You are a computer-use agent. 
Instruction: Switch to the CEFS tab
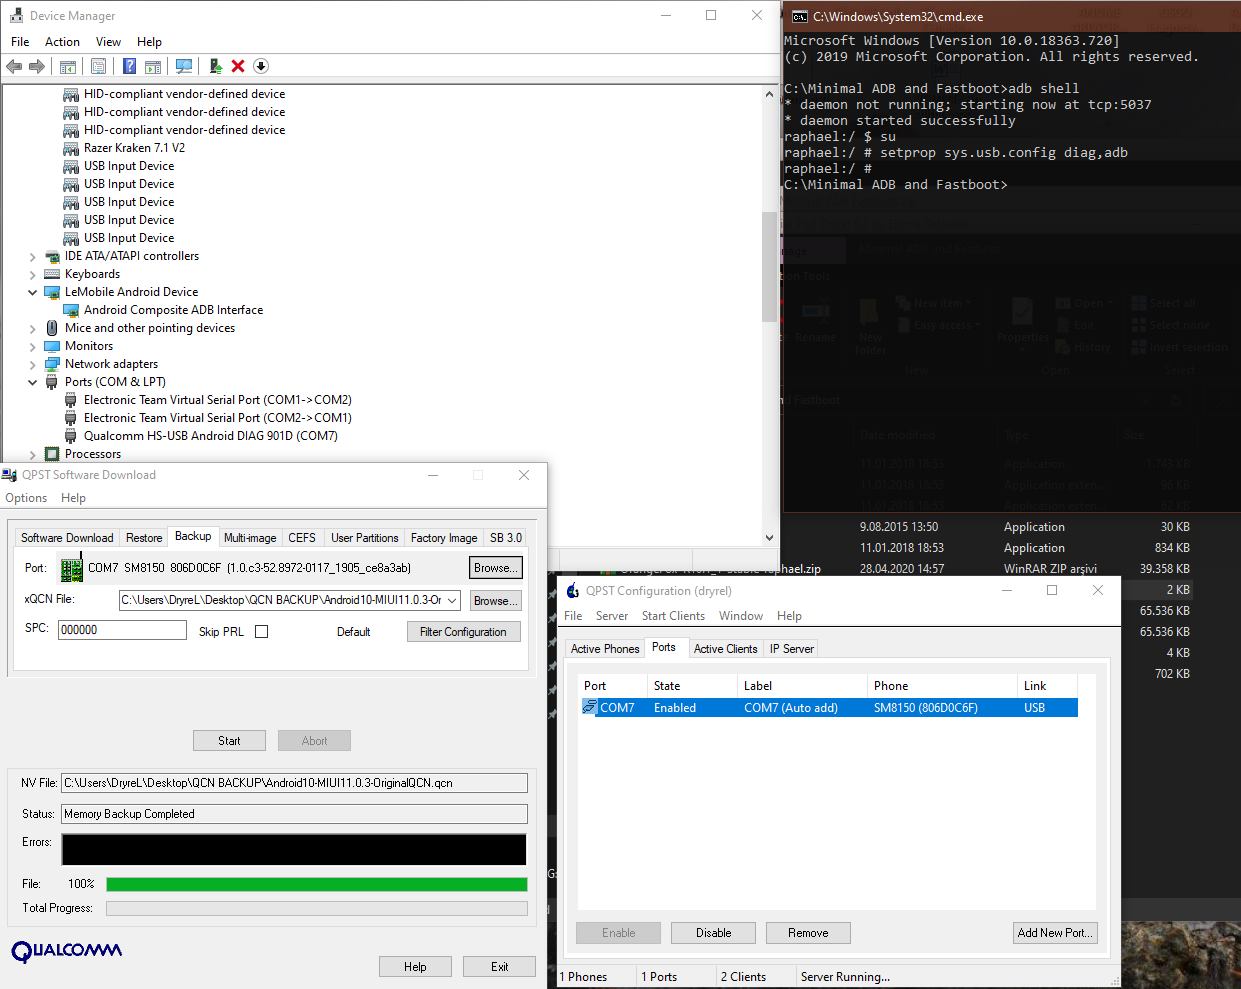point(302,538)
